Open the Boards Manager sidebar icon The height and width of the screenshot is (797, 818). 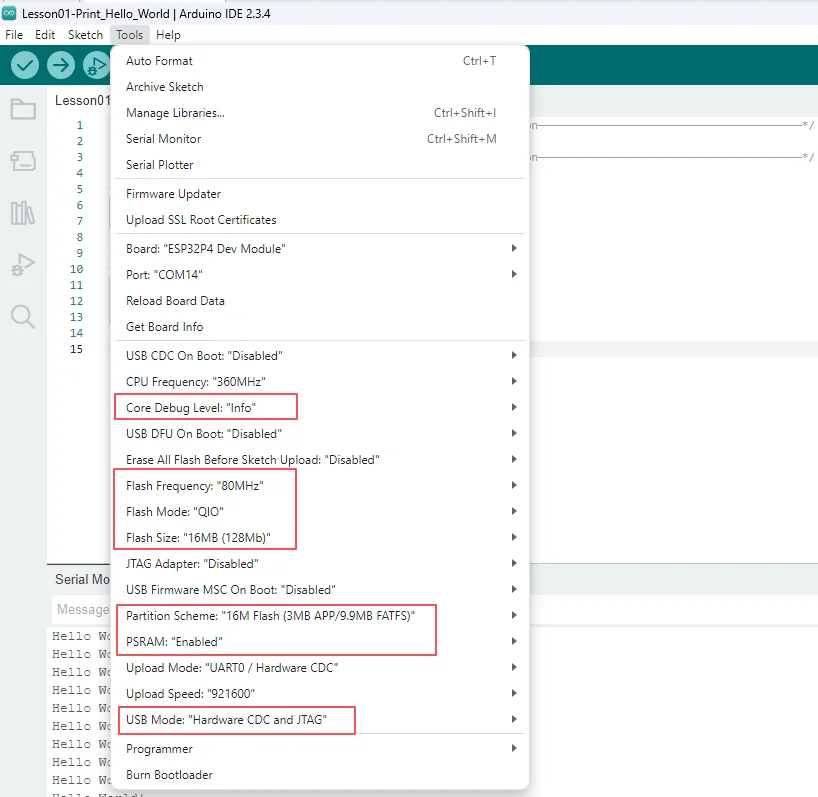[23, 161]
